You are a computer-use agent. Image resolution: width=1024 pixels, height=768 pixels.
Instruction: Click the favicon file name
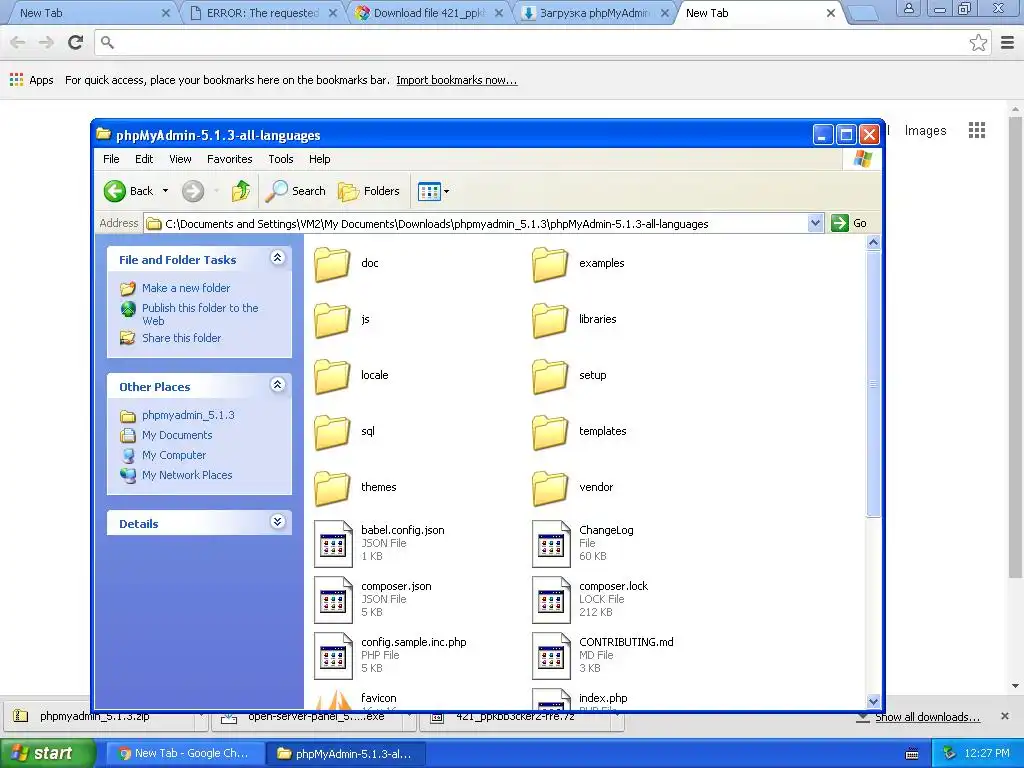click(x=379, y=698)
